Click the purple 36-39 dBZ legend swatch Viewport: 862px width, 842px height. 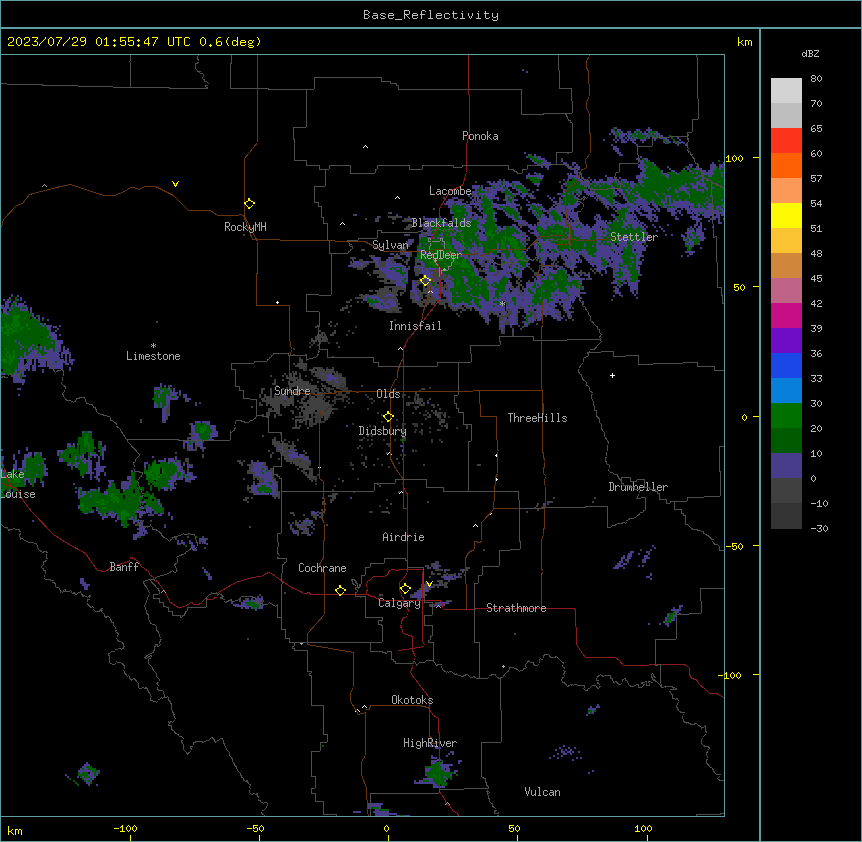pyautogui.click(x=786, y=341)
